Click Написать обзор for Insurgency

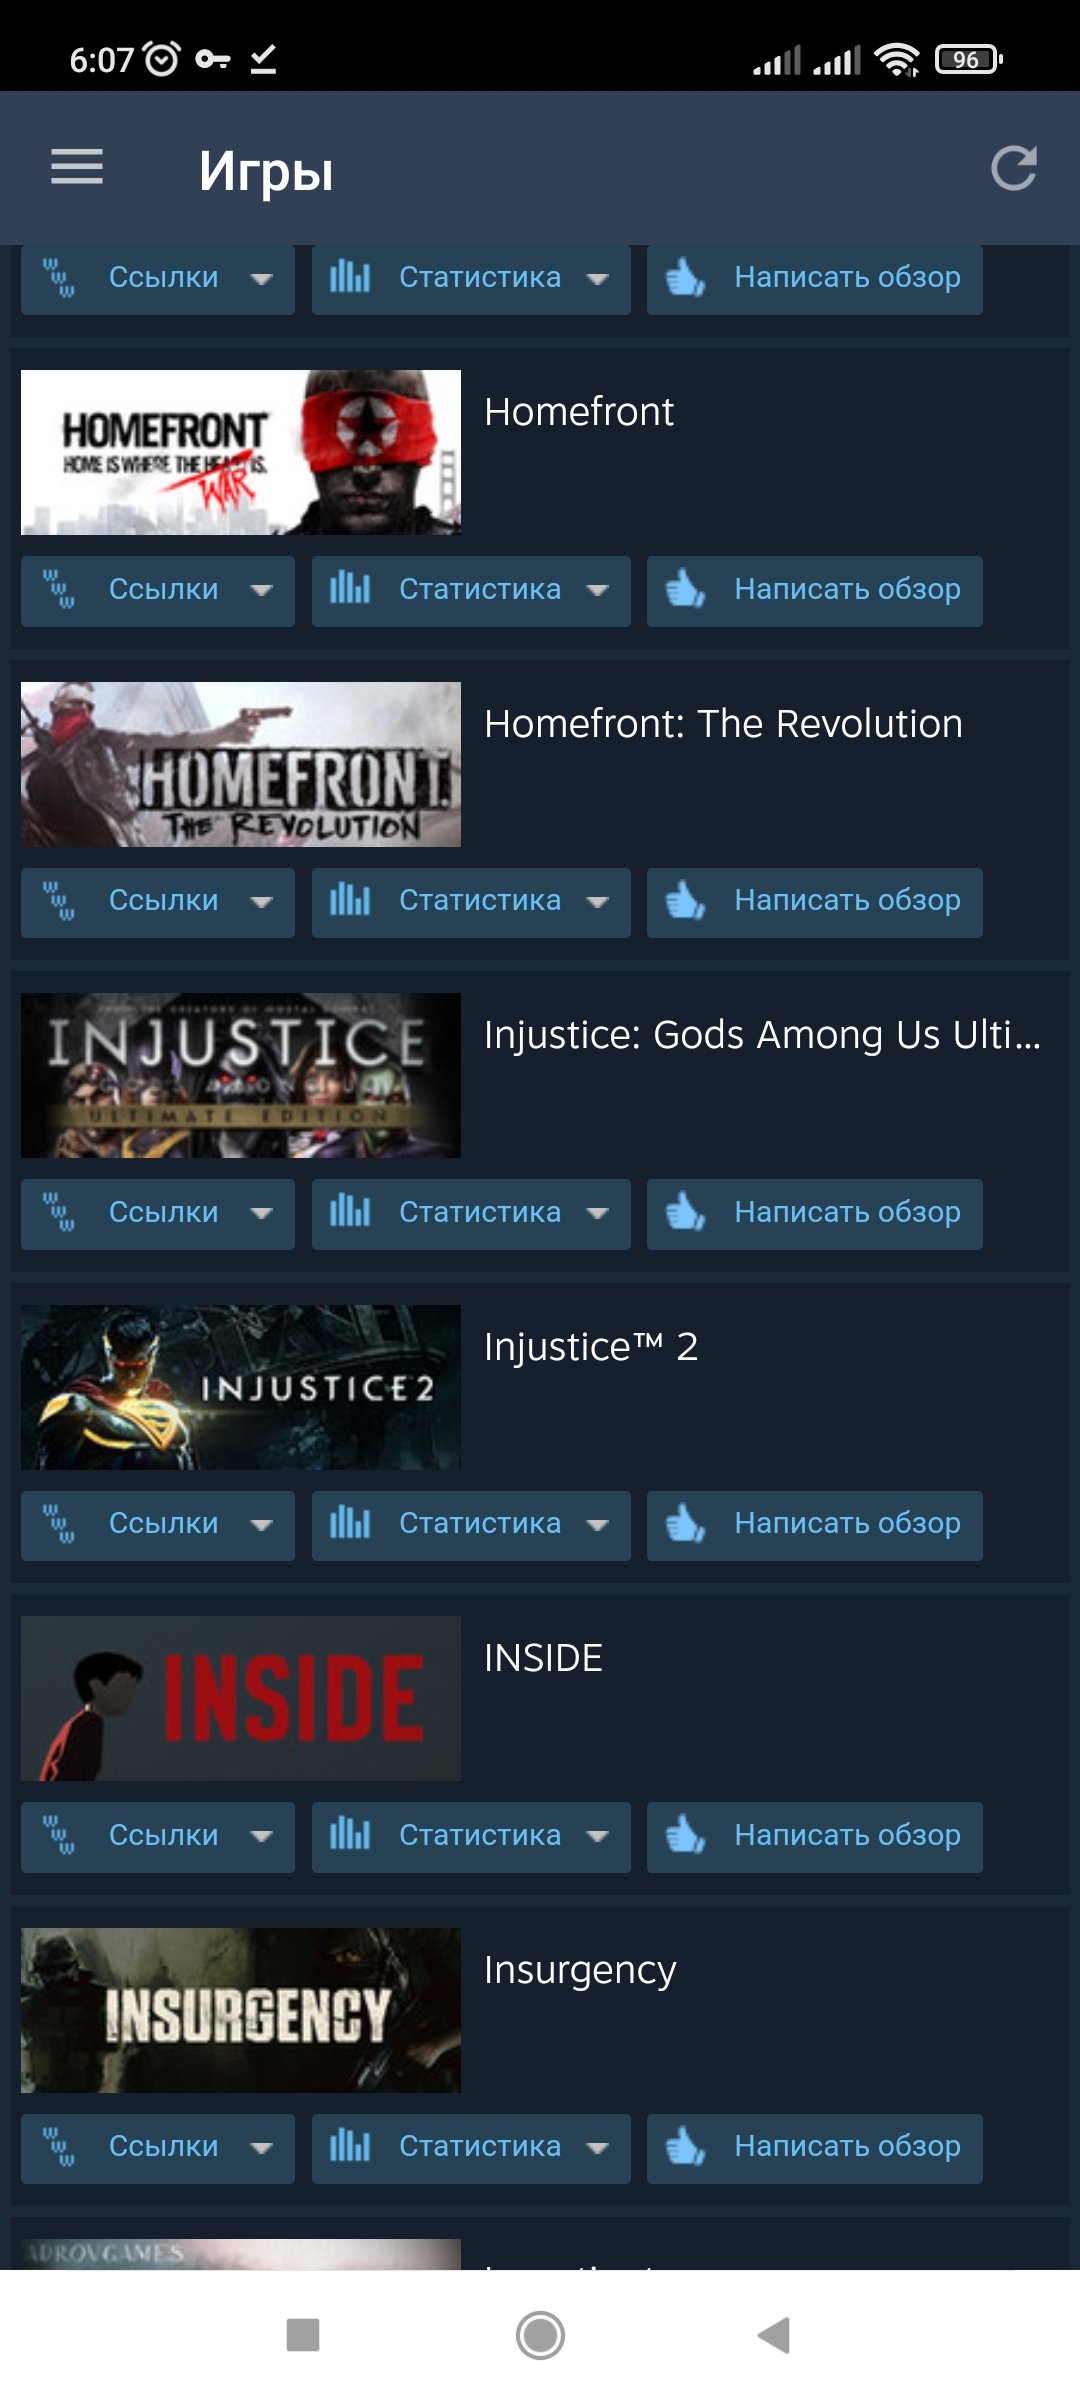[815, 2148]
